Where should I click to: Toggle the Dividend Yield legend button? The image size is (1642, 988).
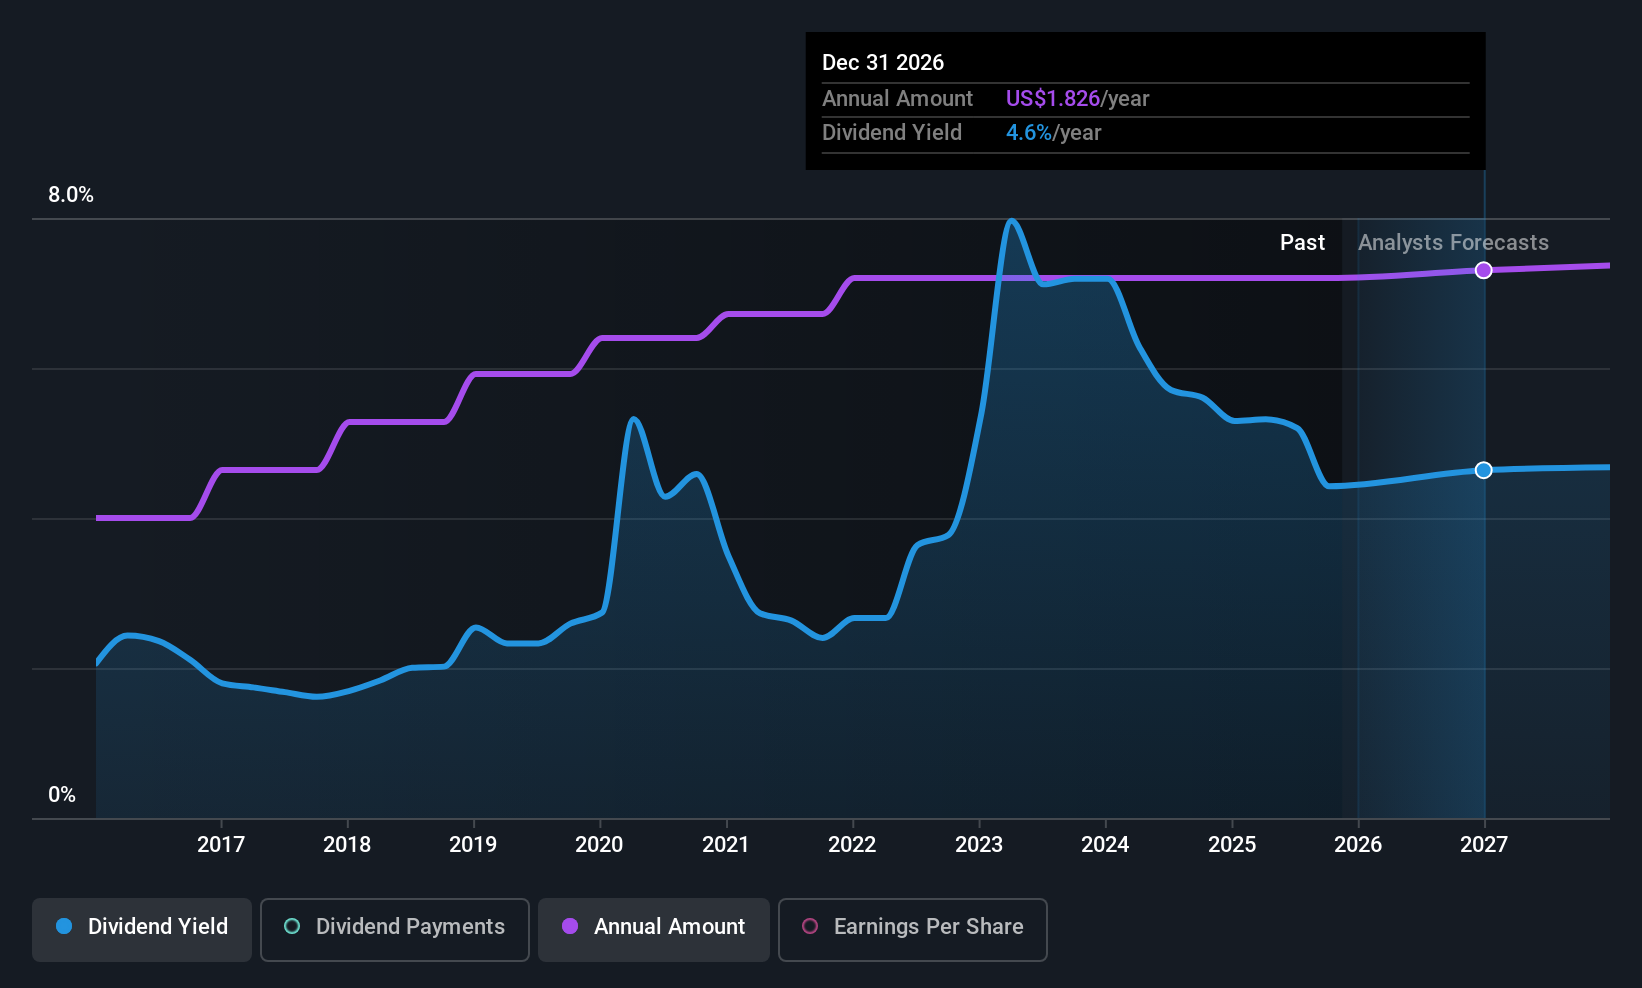142,929
